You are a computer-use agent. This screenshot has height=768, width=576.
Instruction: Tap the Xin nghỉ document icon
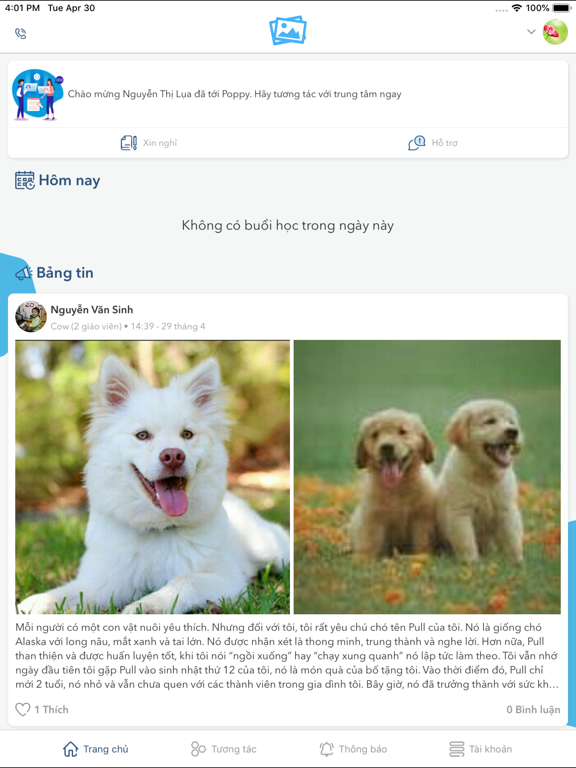(129, 143)
